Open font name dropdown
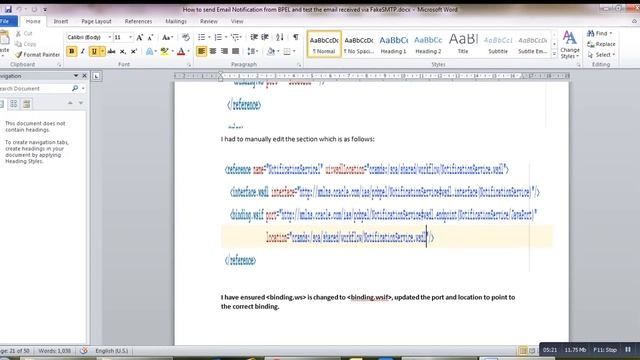640x360 pixels. pos(109,38)
